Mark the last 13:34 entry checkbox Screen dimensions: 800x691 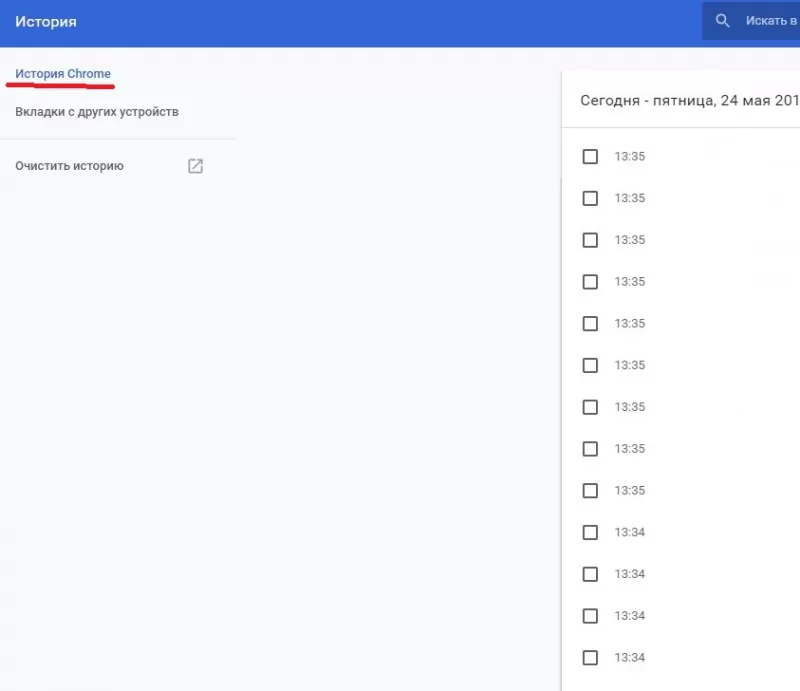pos(590,657)
